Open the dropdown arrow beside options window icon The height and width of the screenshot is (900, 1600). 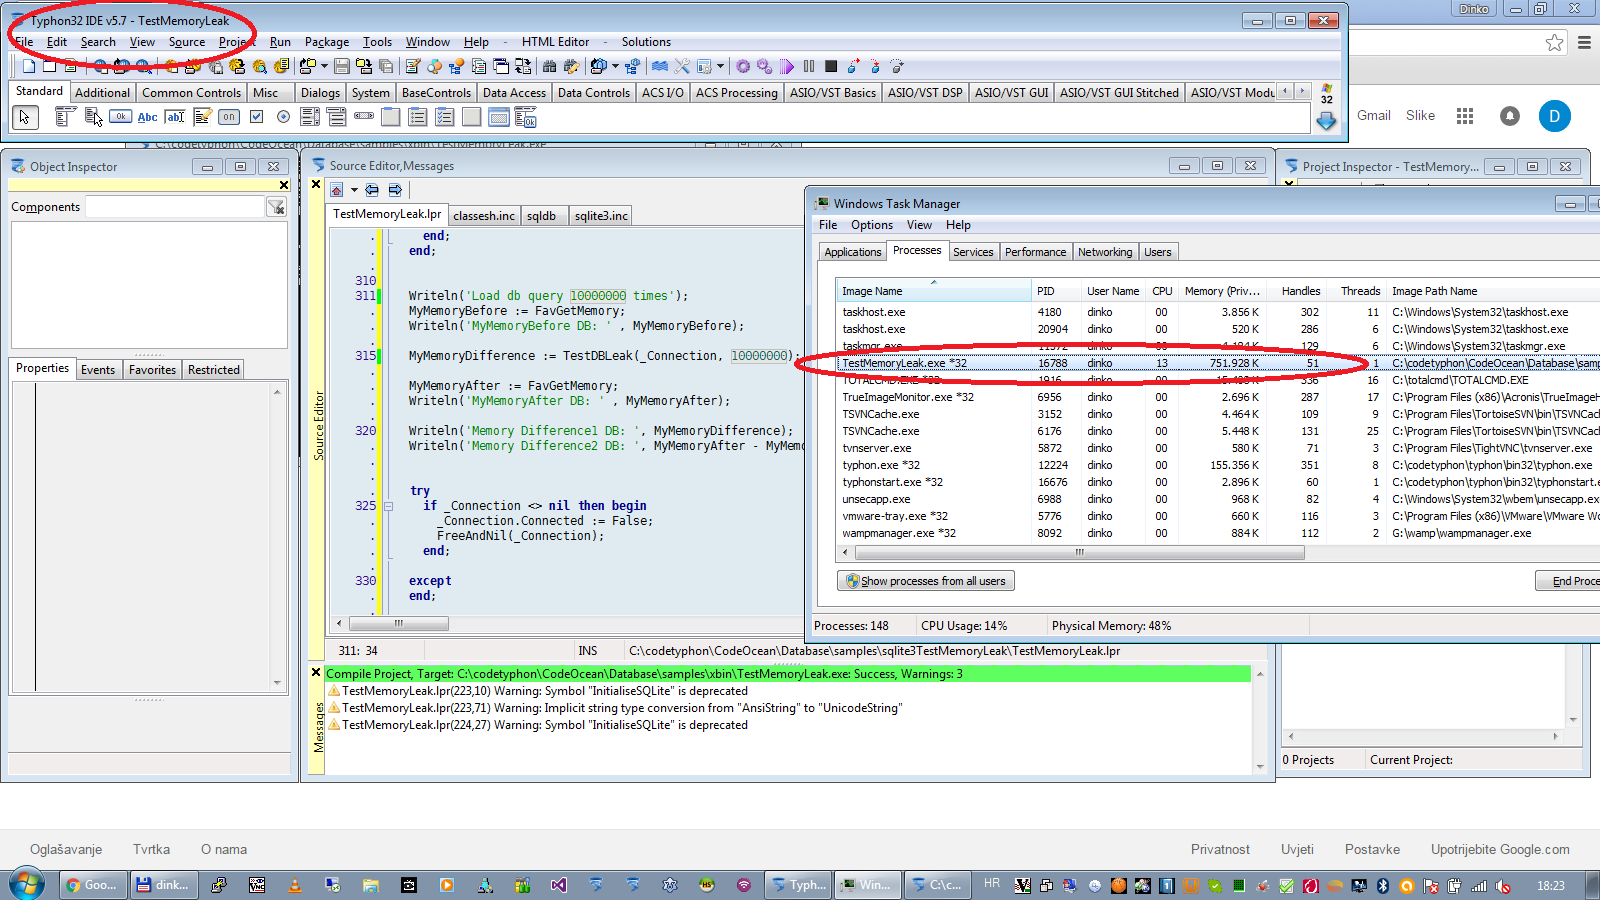point(720,66)
